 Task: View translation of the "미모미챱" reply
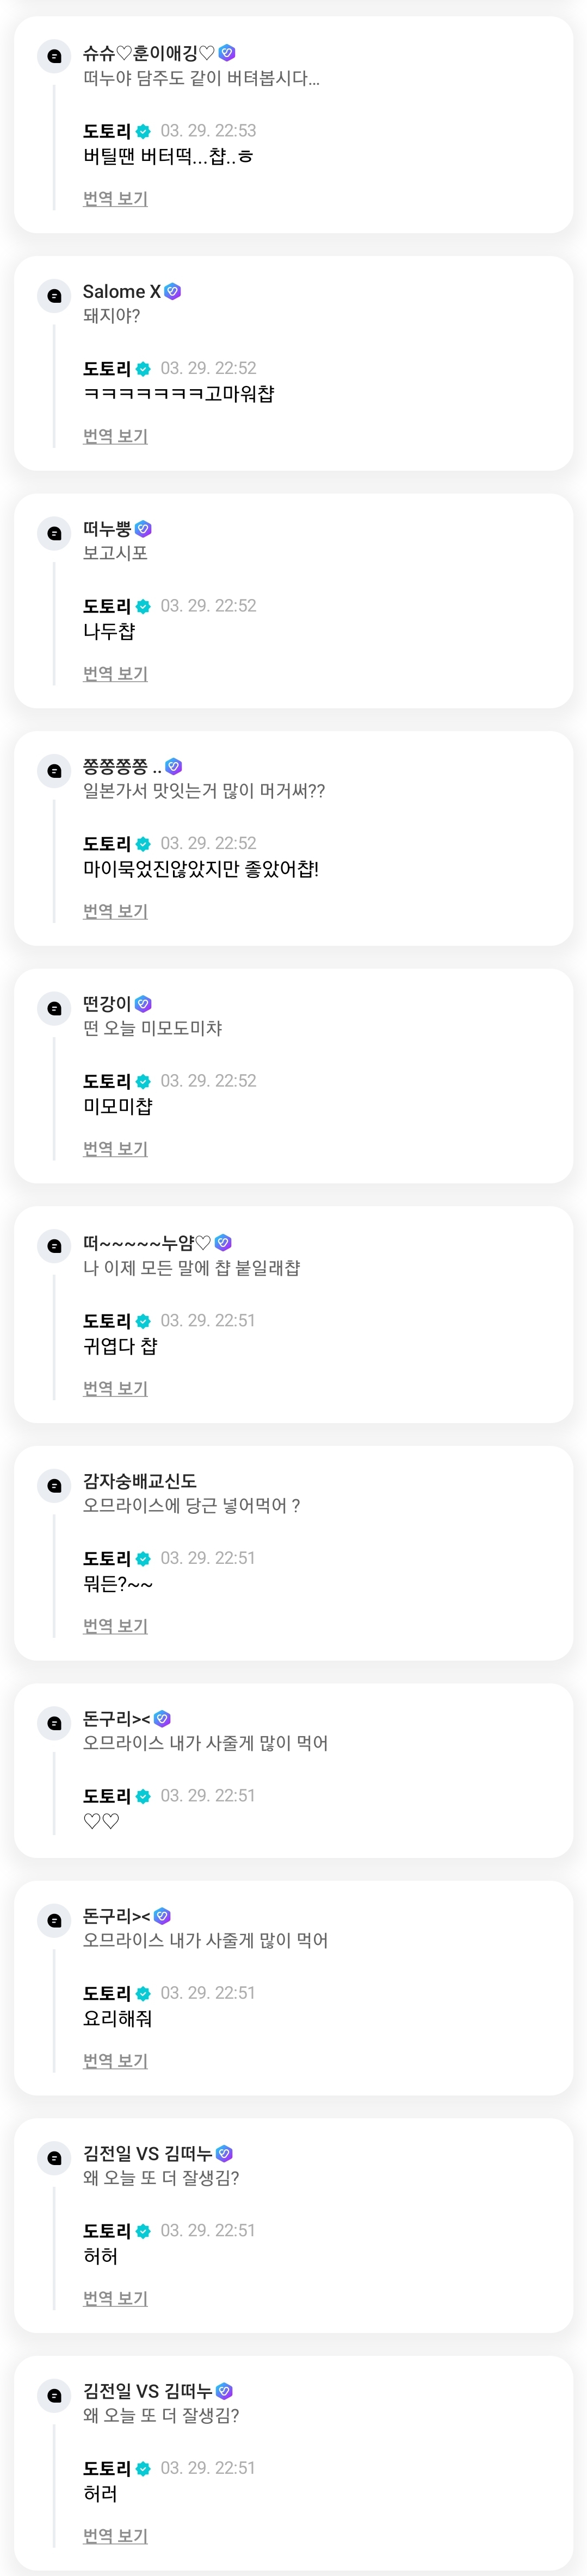tap(115, 1148)
